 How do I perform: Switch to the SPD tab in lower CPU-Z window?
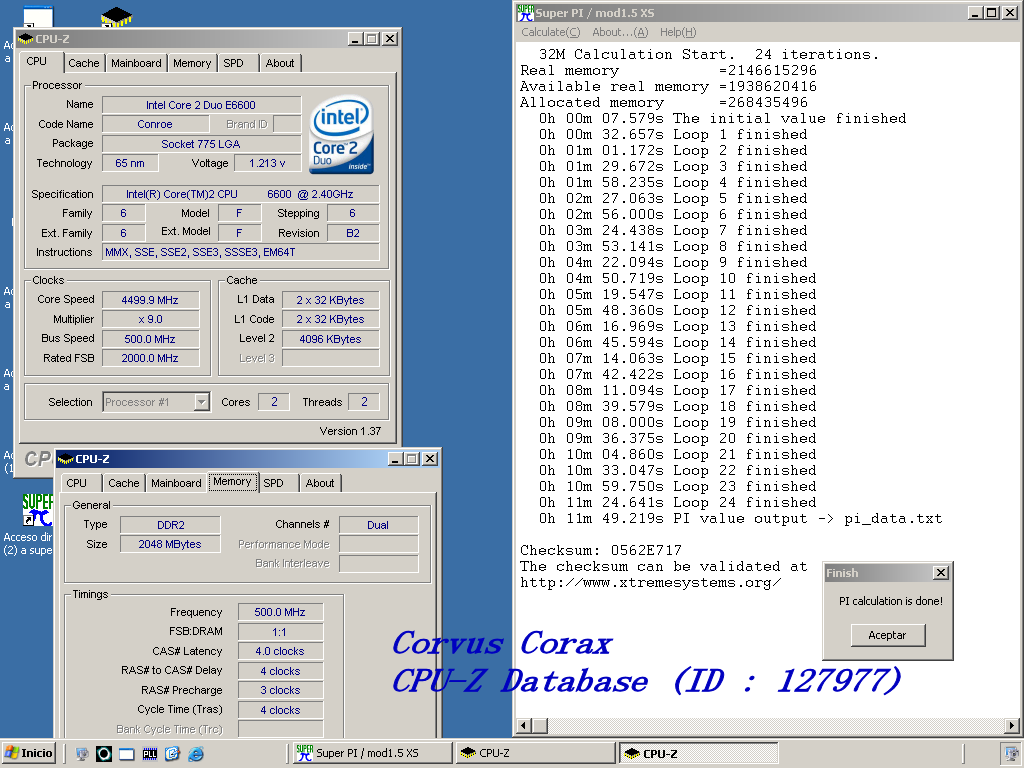pyautogui.click(x=273, y=483)
